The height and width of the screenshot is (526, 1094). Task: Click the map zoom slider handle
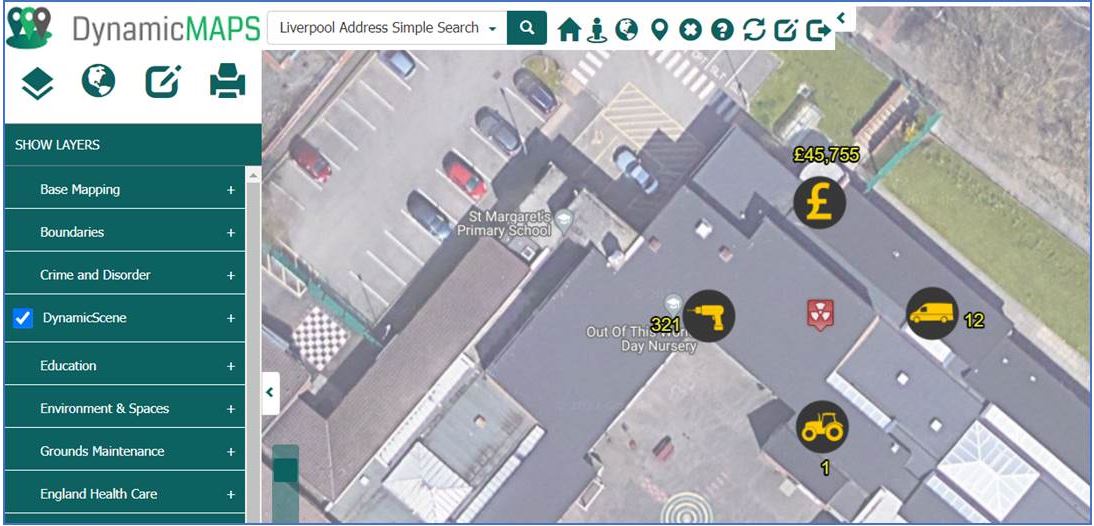(285, 470)
